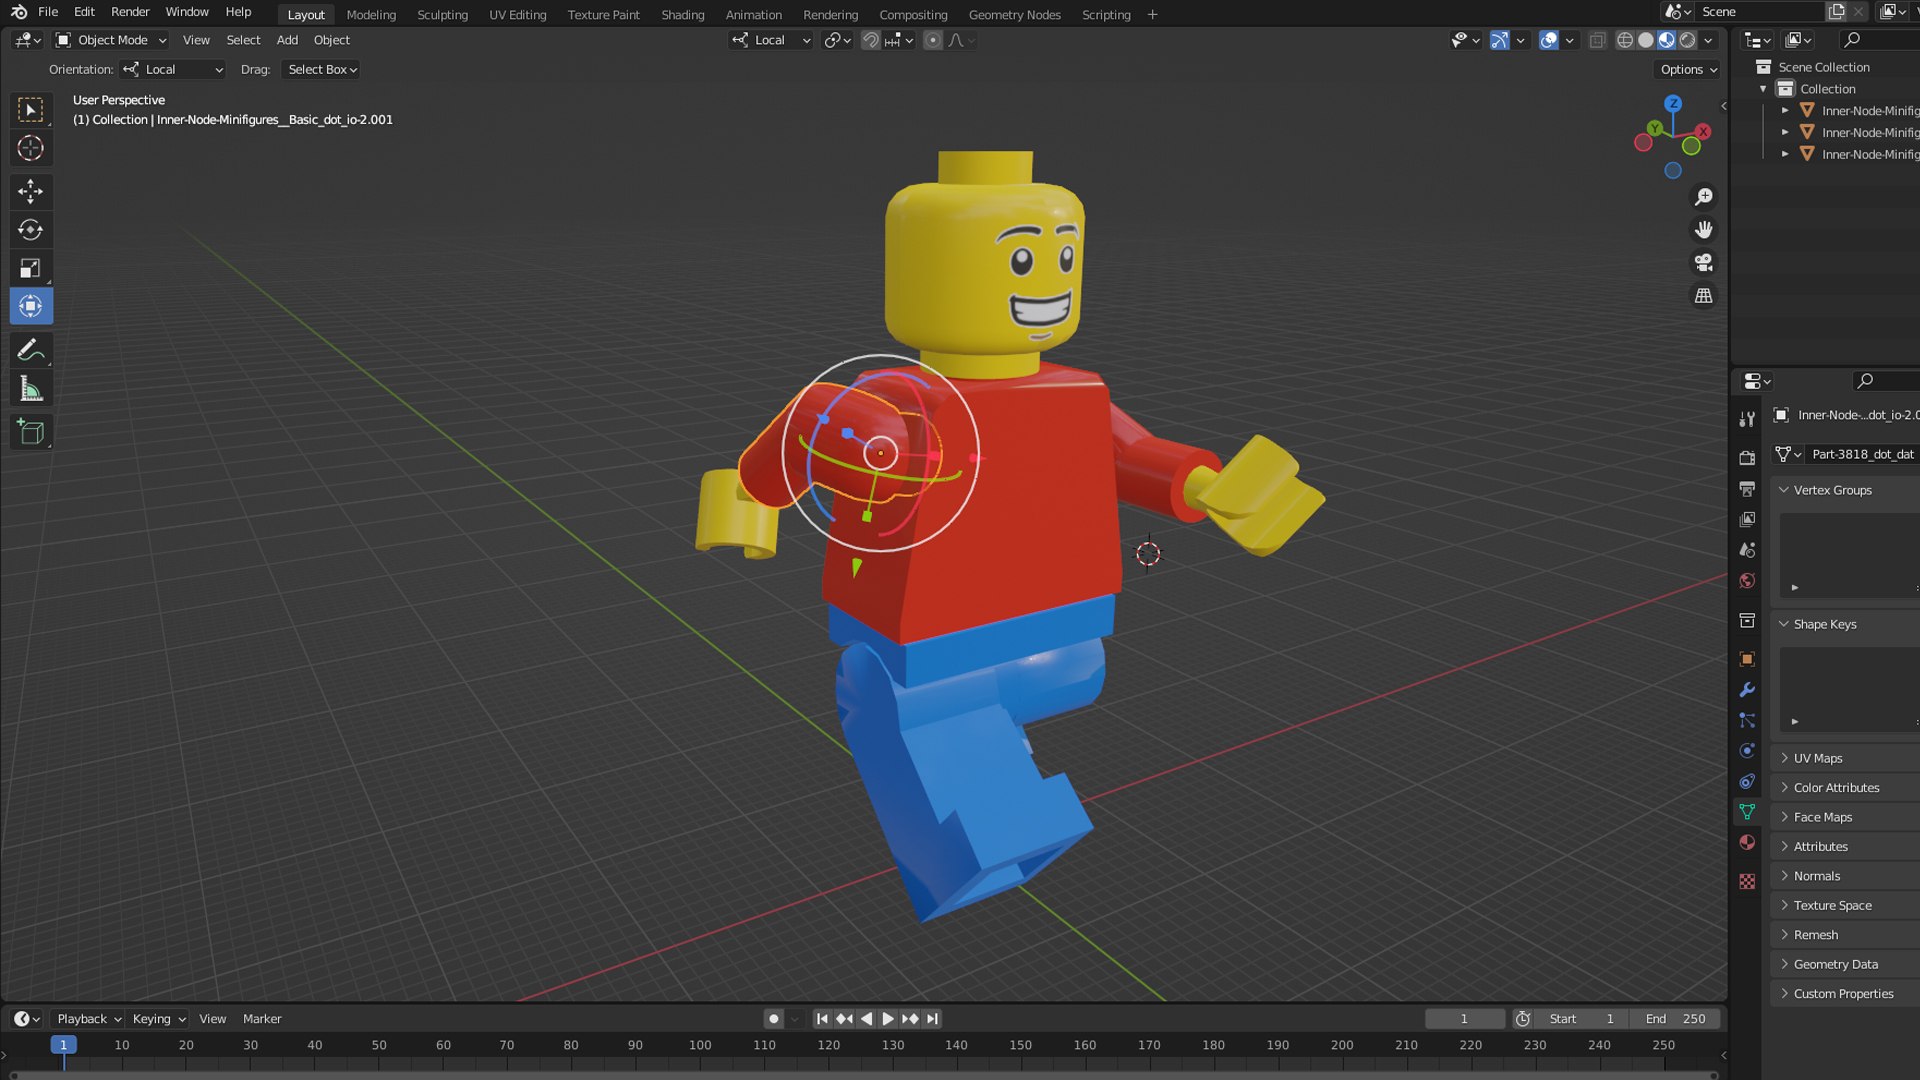Open the Render menu

click(x=130, y=12)
